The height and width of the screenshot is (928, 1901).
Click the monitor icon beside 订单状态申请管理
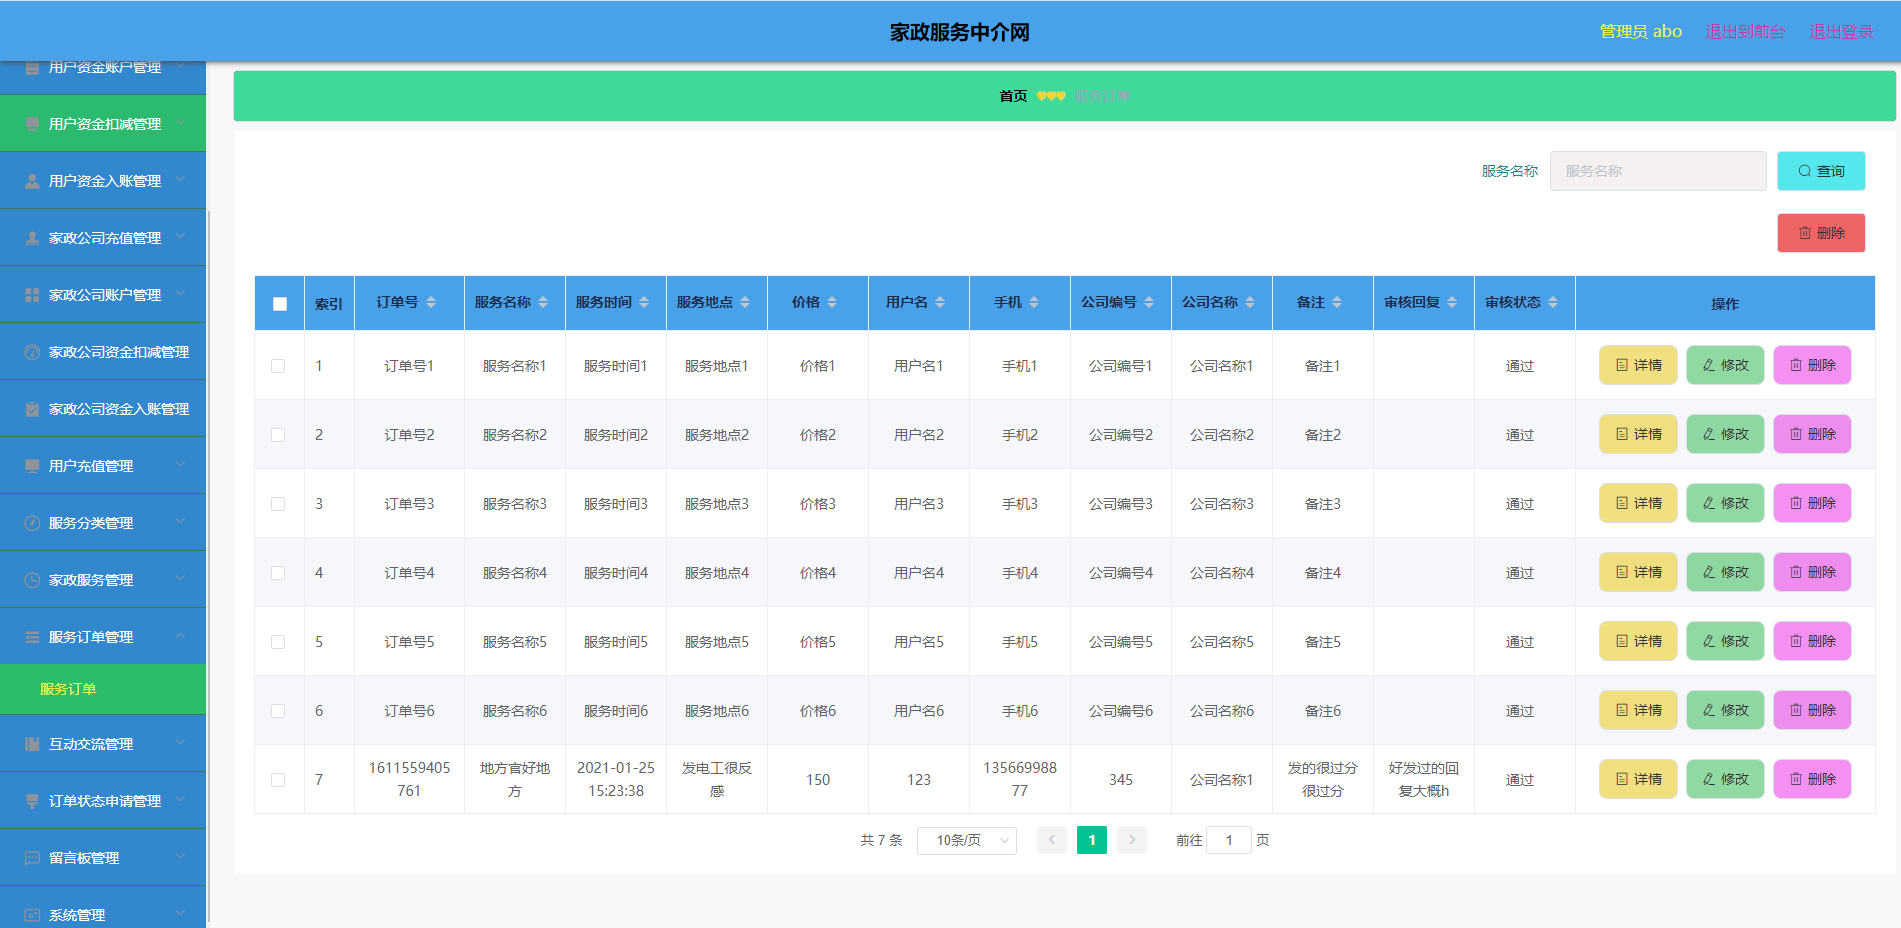[31, 801]
